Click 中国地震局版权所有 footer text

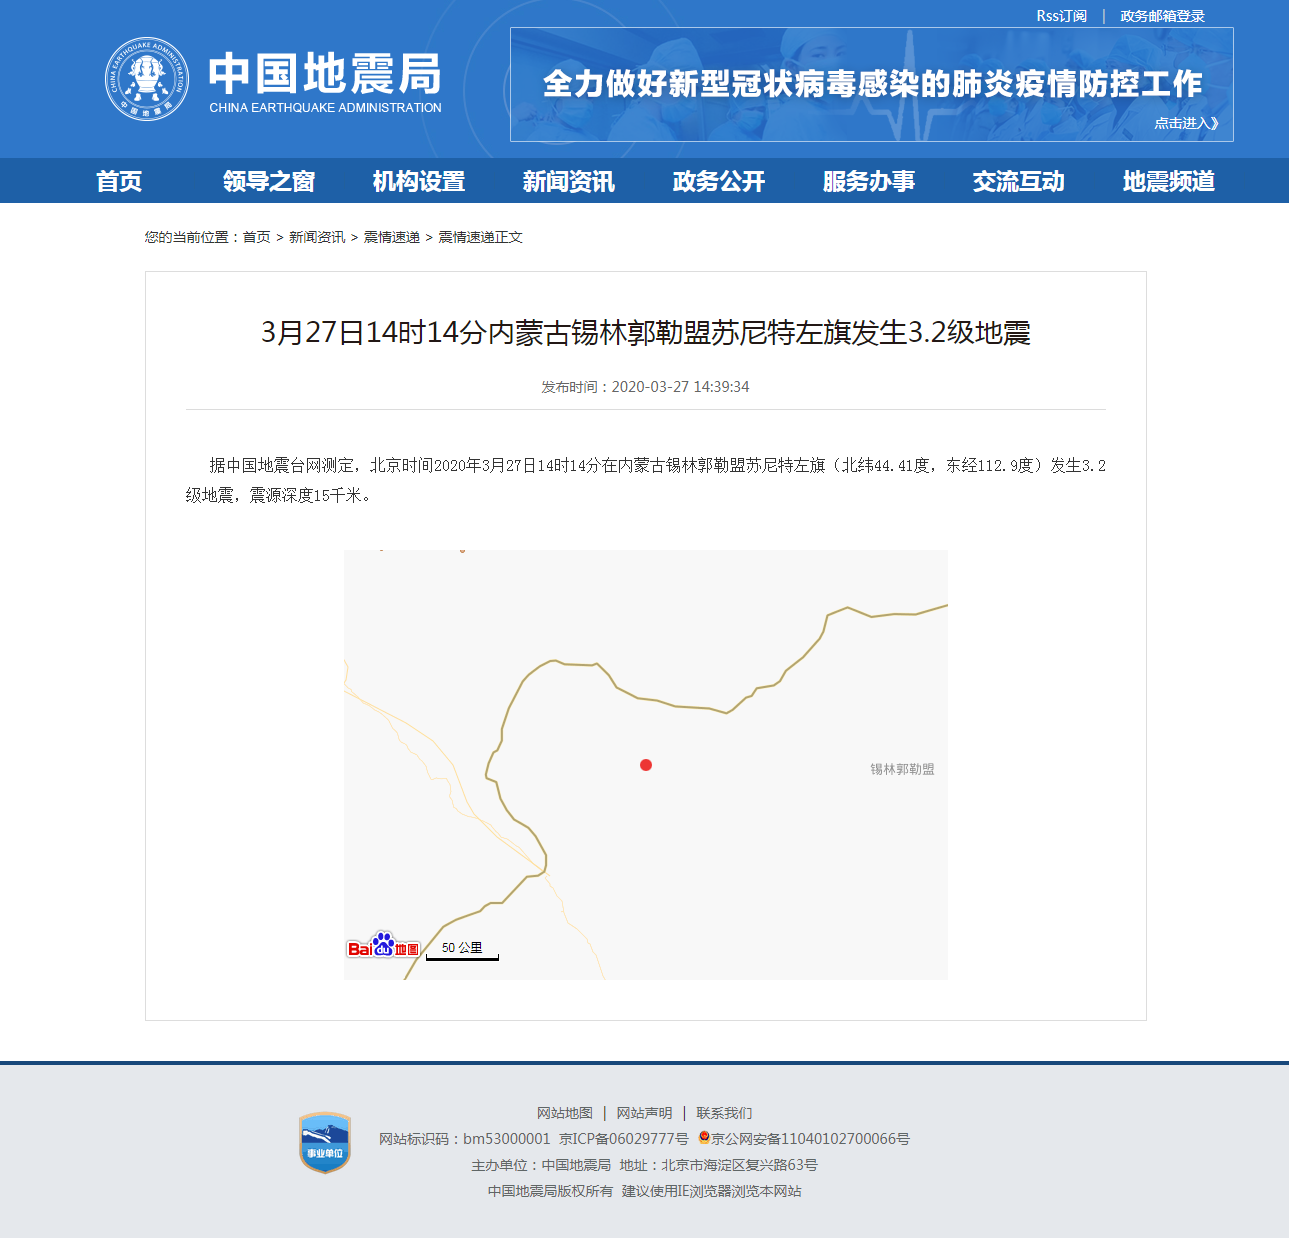tap(550, 1191)
